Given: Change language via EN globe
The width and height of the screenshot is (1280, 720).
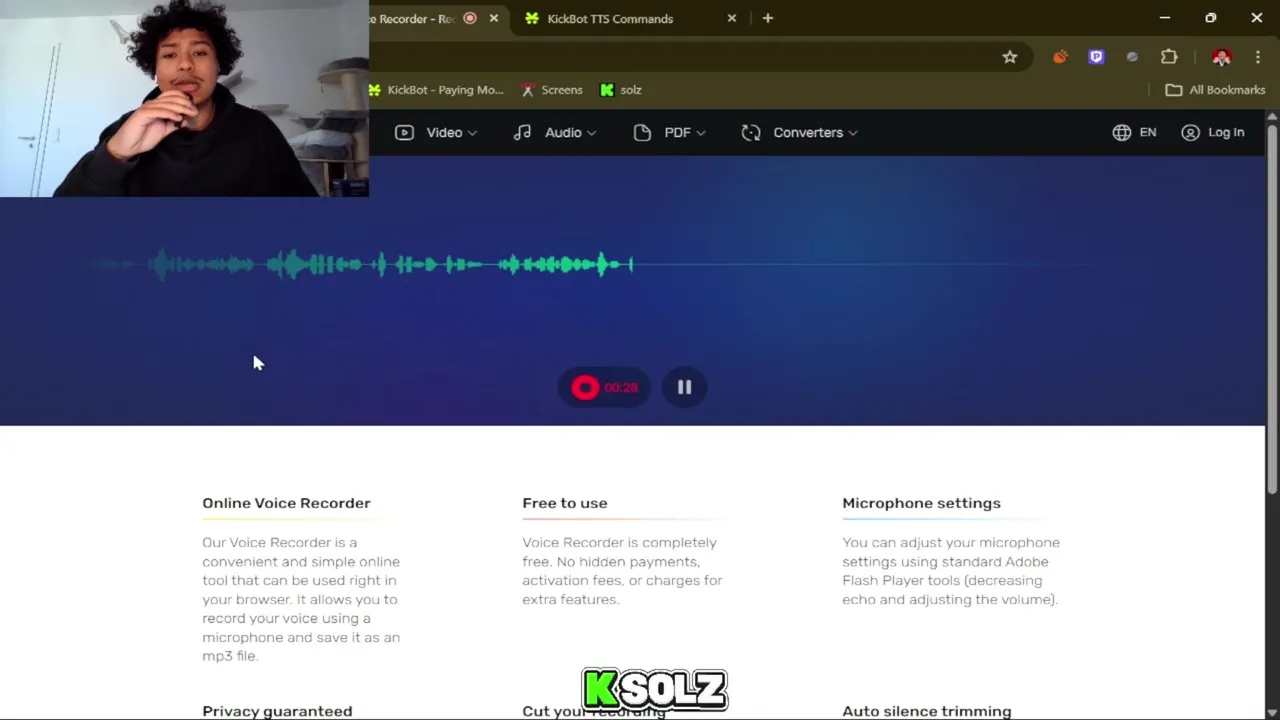Looking at the screenshot, I should 1134,132.
